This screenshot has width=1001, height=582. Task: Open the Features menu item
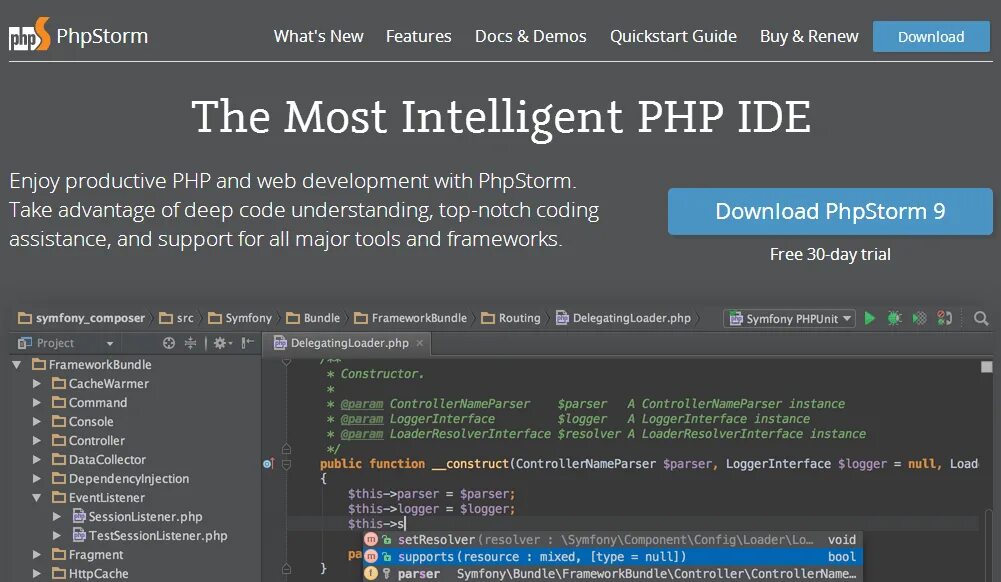[x=418, y=36]
